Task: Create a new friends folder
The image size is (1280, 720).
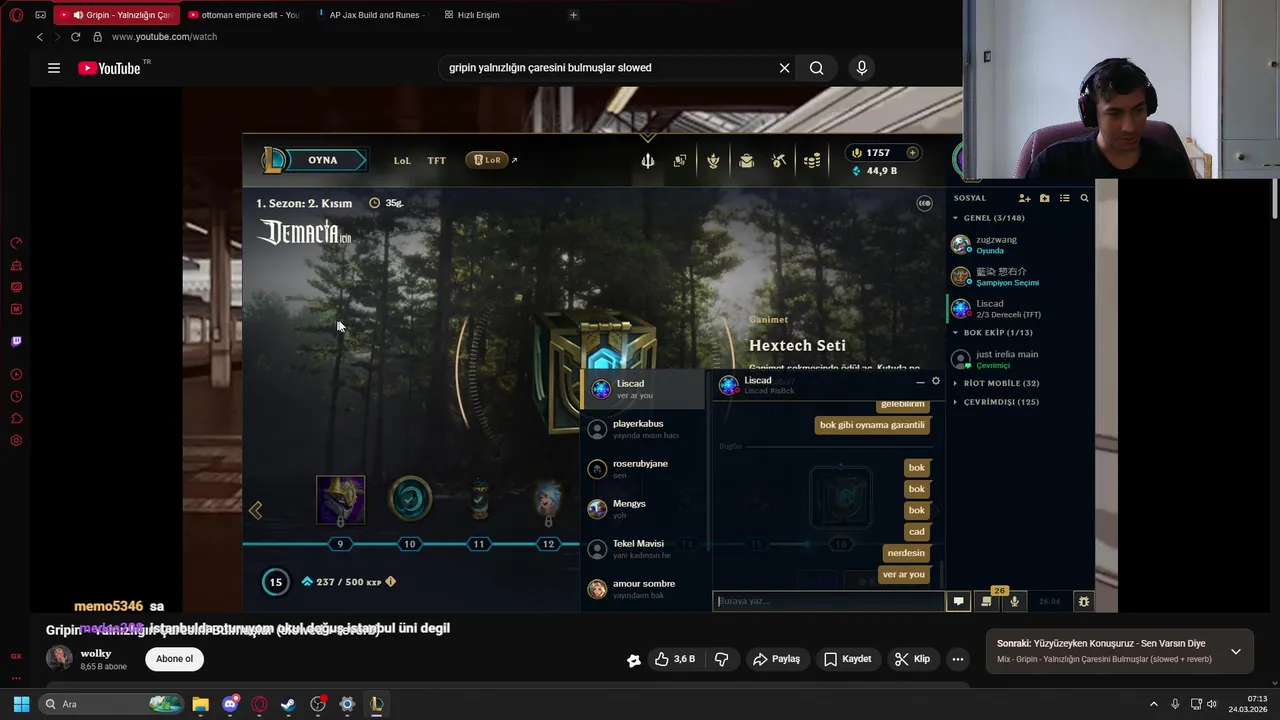Action: pyautogui.click(x=1045, y=198)
